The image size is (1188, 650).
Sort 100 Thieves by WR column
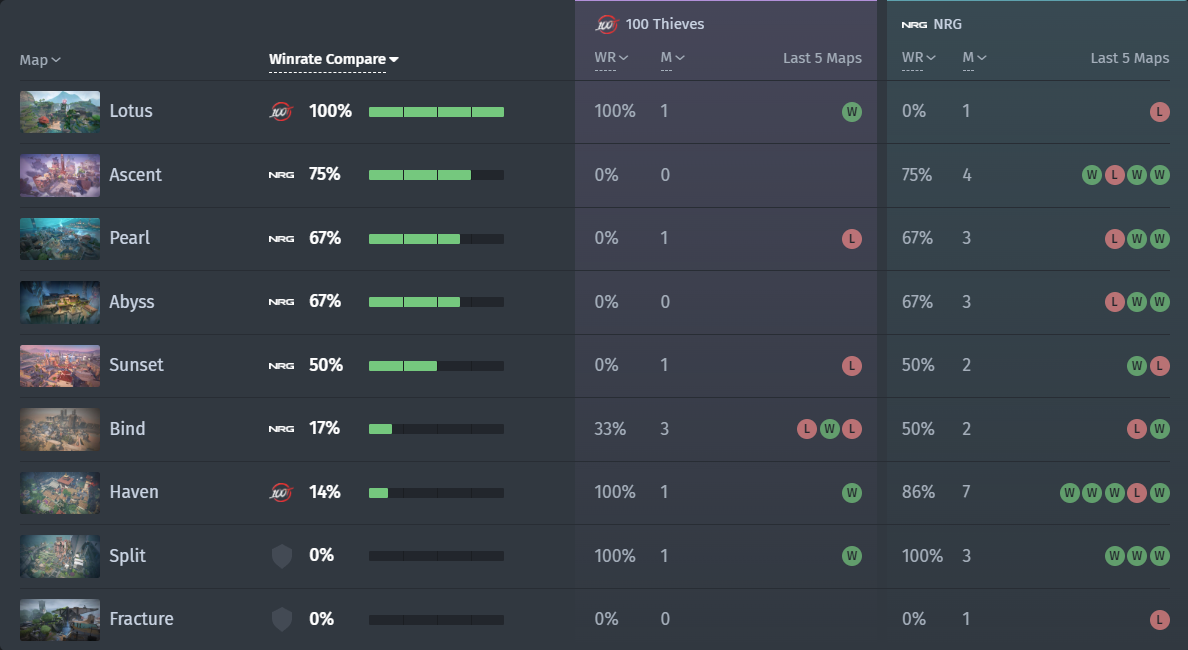(611, 58)
